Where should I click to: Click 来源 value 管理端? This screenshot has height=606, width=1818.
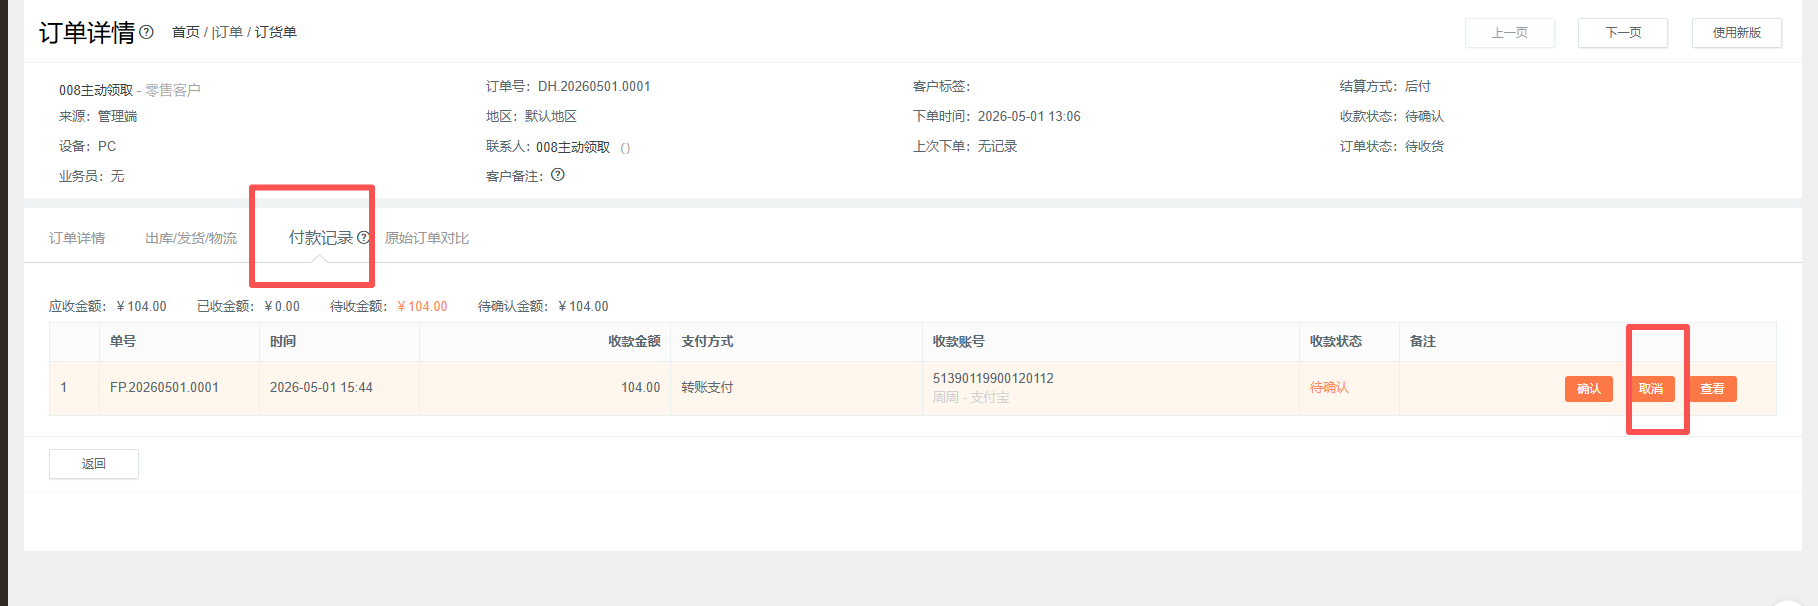tap(117, 117)
